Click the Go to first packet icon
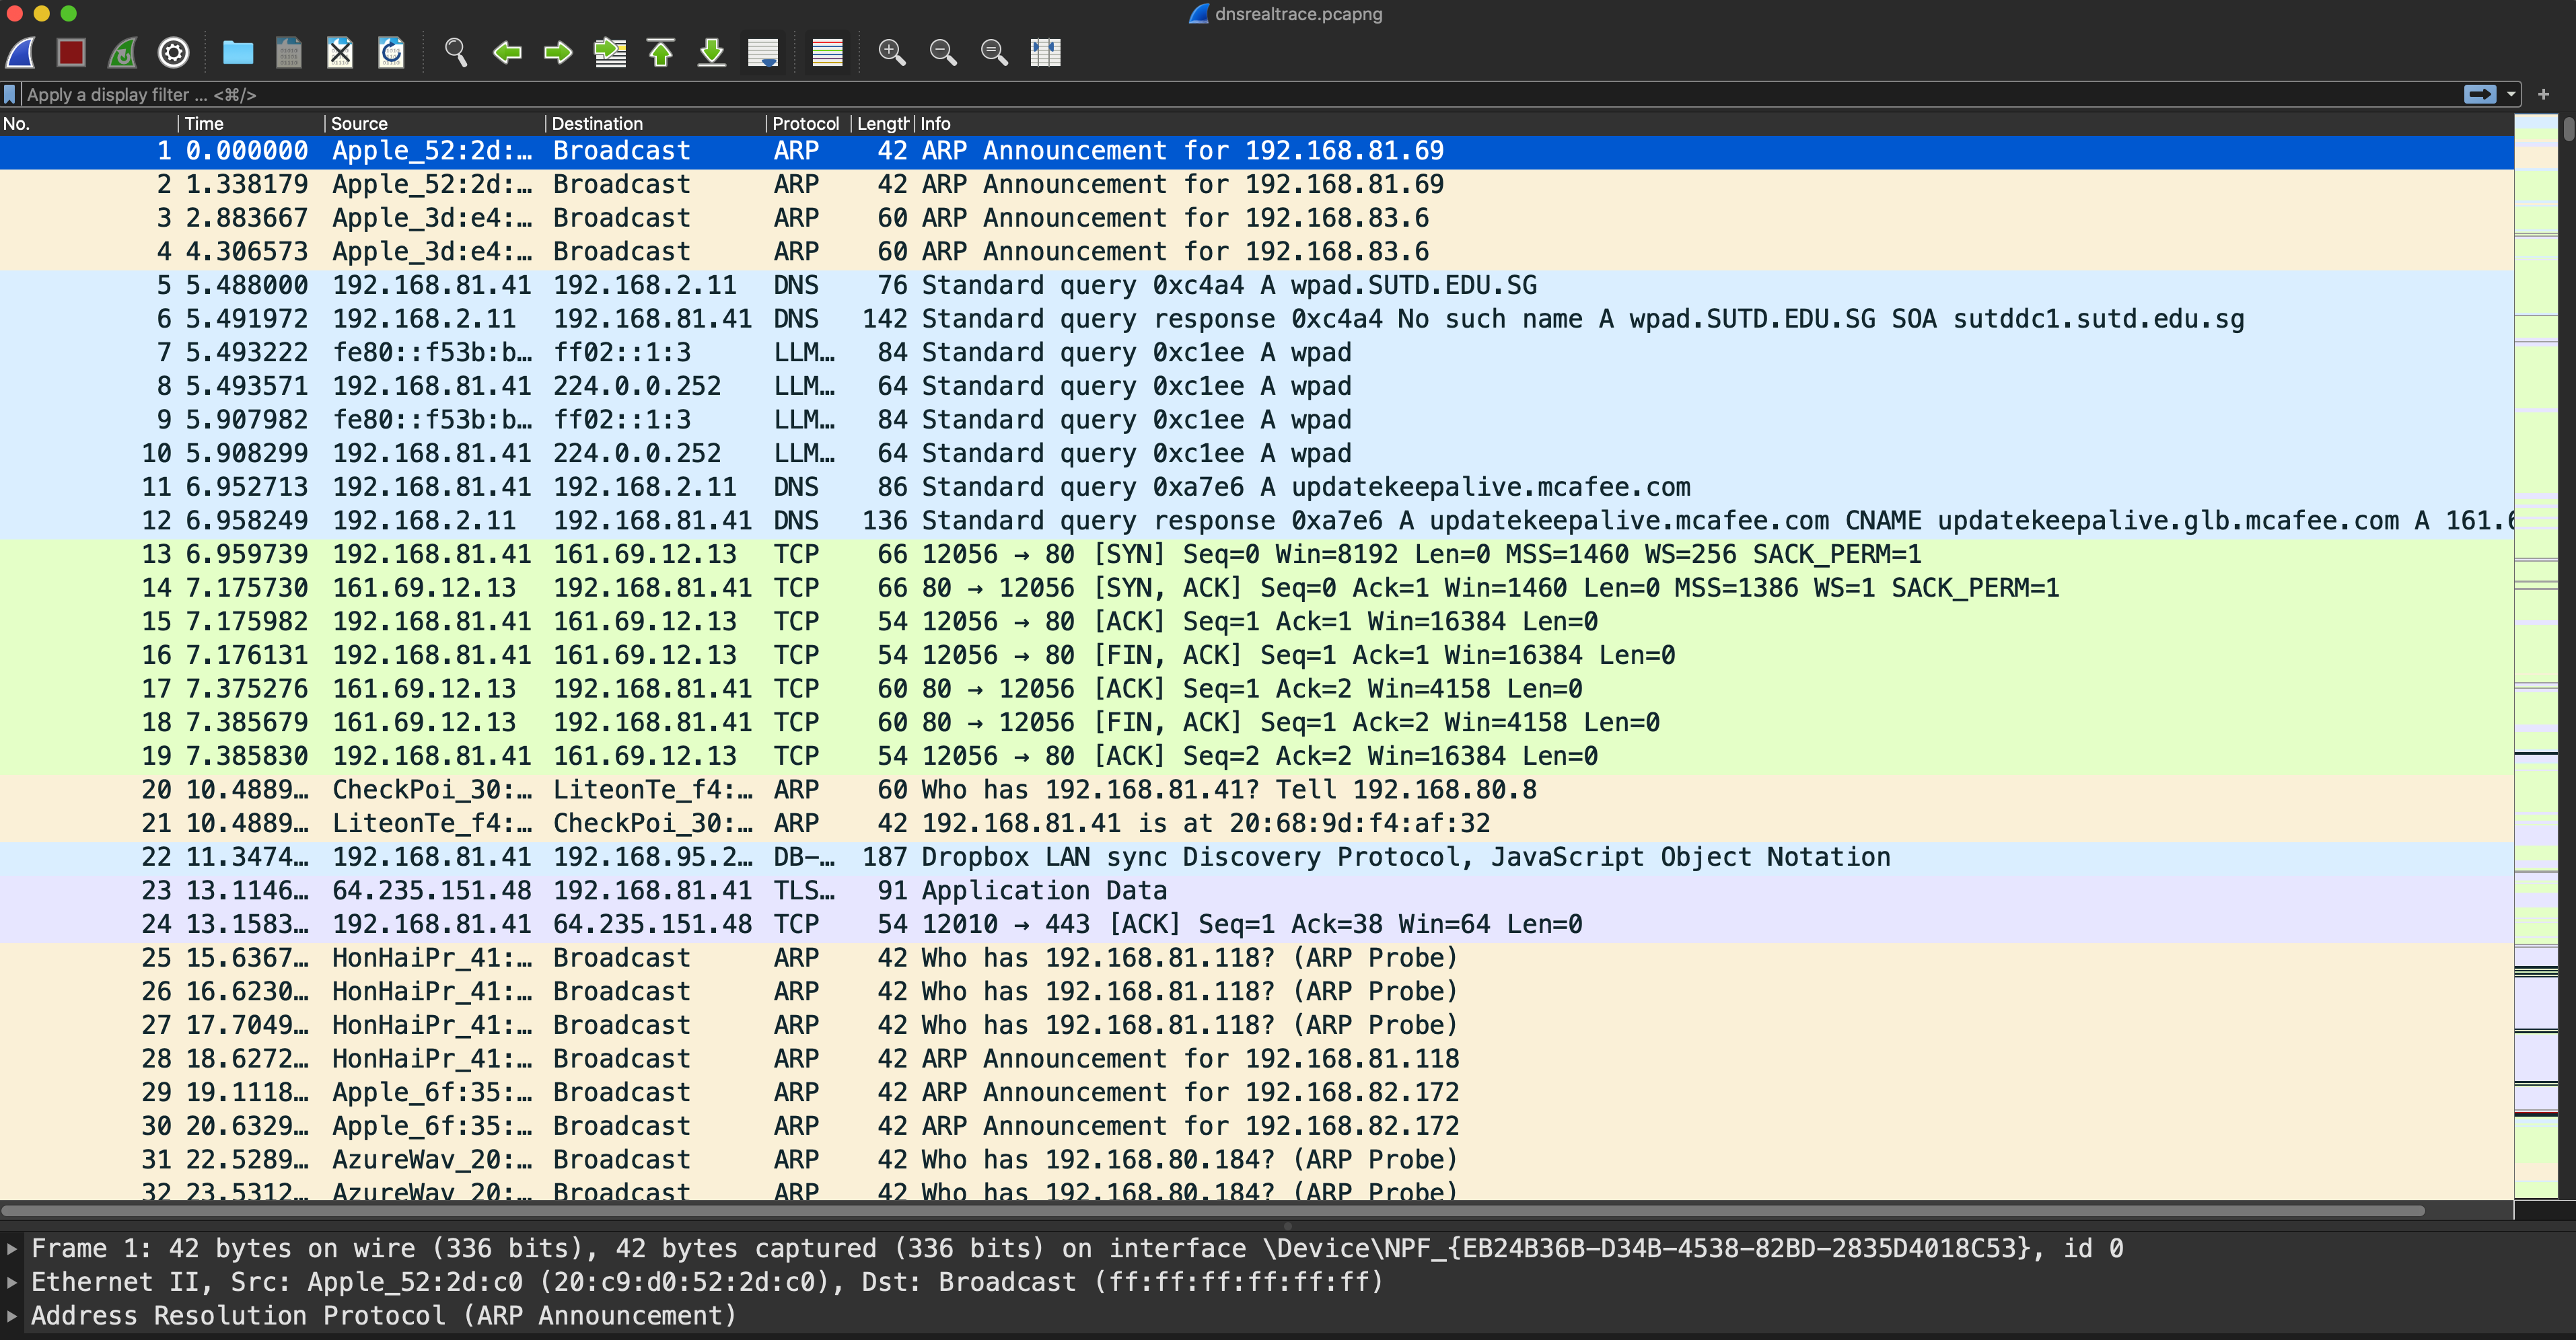Image resolution: width=2576 pixels, height=1340 pixels. click(661, 52)
